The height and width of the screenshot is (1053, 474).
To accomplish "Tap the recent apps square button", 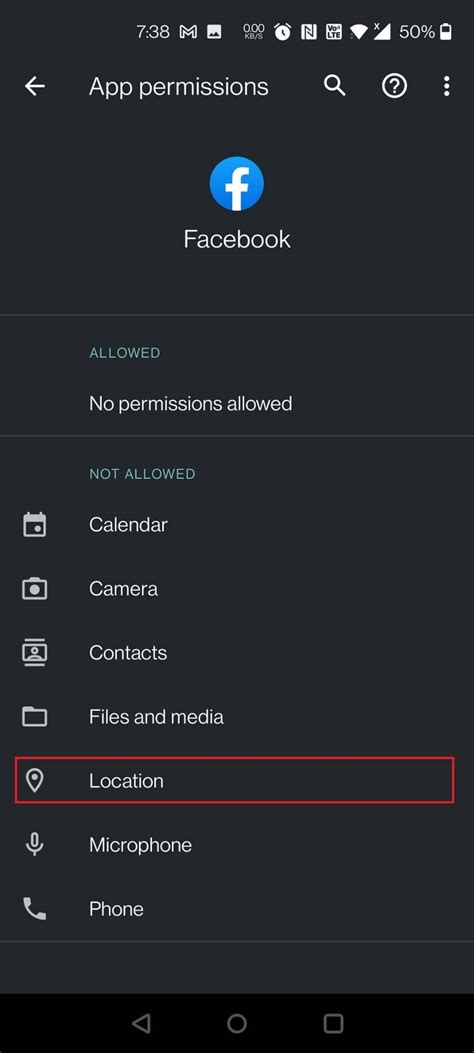I will click(334, 1023).
